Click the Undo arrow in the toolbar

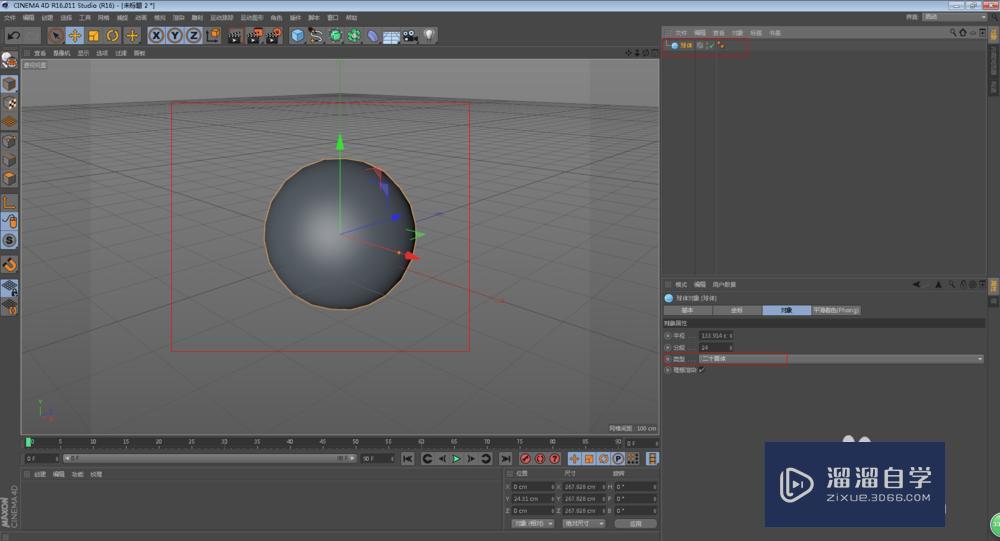click(x=14, y=36)
